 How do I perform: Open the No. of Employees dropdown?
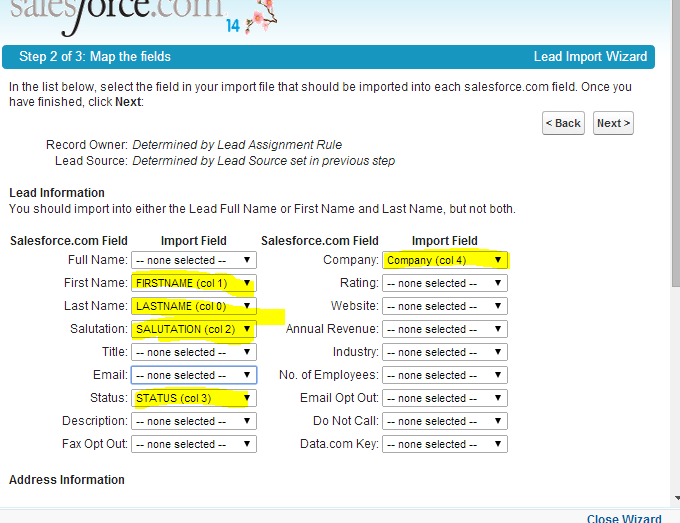coord(445,375)
